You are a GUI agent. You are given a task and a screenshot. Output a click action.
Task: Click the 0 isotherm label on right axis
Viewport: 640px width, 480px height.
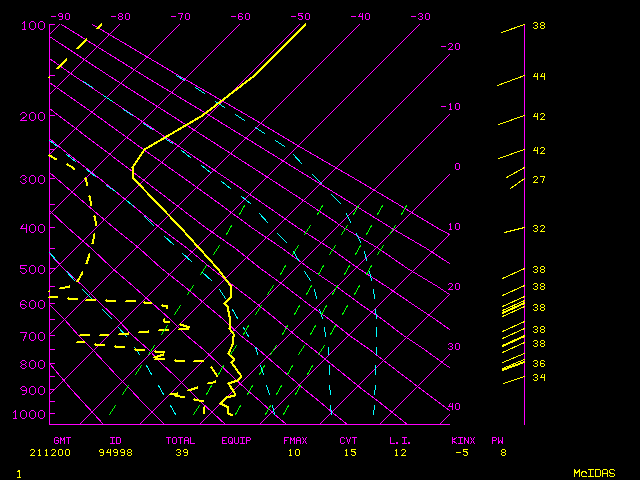coord(456,166)
